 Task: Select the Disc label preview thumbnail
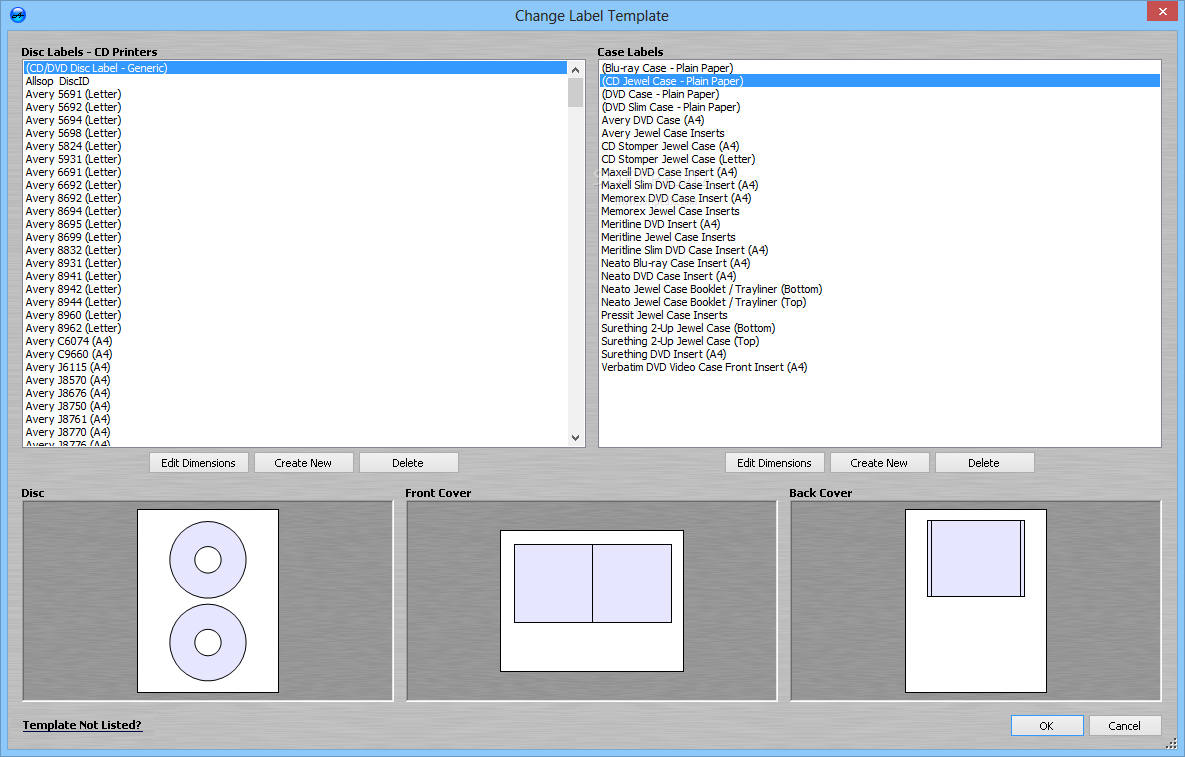[208, 601]
